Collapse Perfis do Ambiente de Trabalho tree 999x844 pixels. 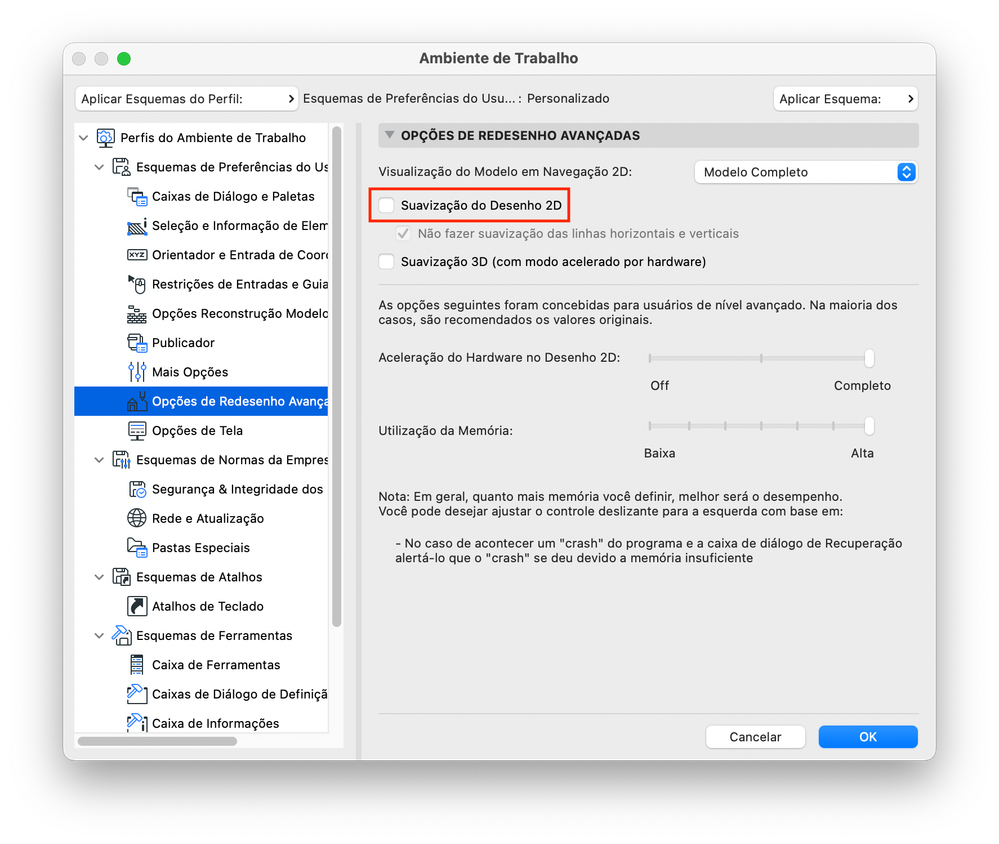point(83,138)
